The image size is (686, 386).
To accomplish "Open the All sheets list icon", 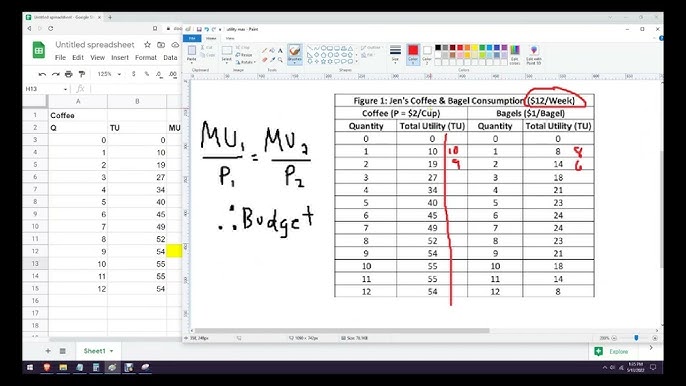I will click(63, 351).
